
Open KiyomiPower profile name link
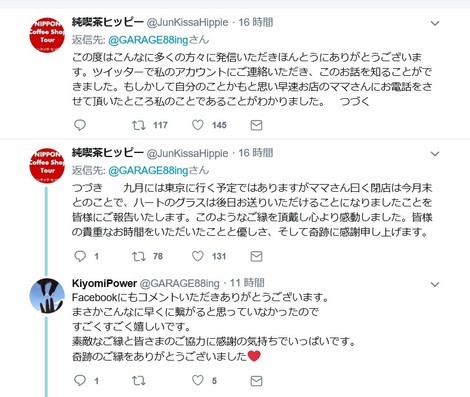(x=104, y=283)
